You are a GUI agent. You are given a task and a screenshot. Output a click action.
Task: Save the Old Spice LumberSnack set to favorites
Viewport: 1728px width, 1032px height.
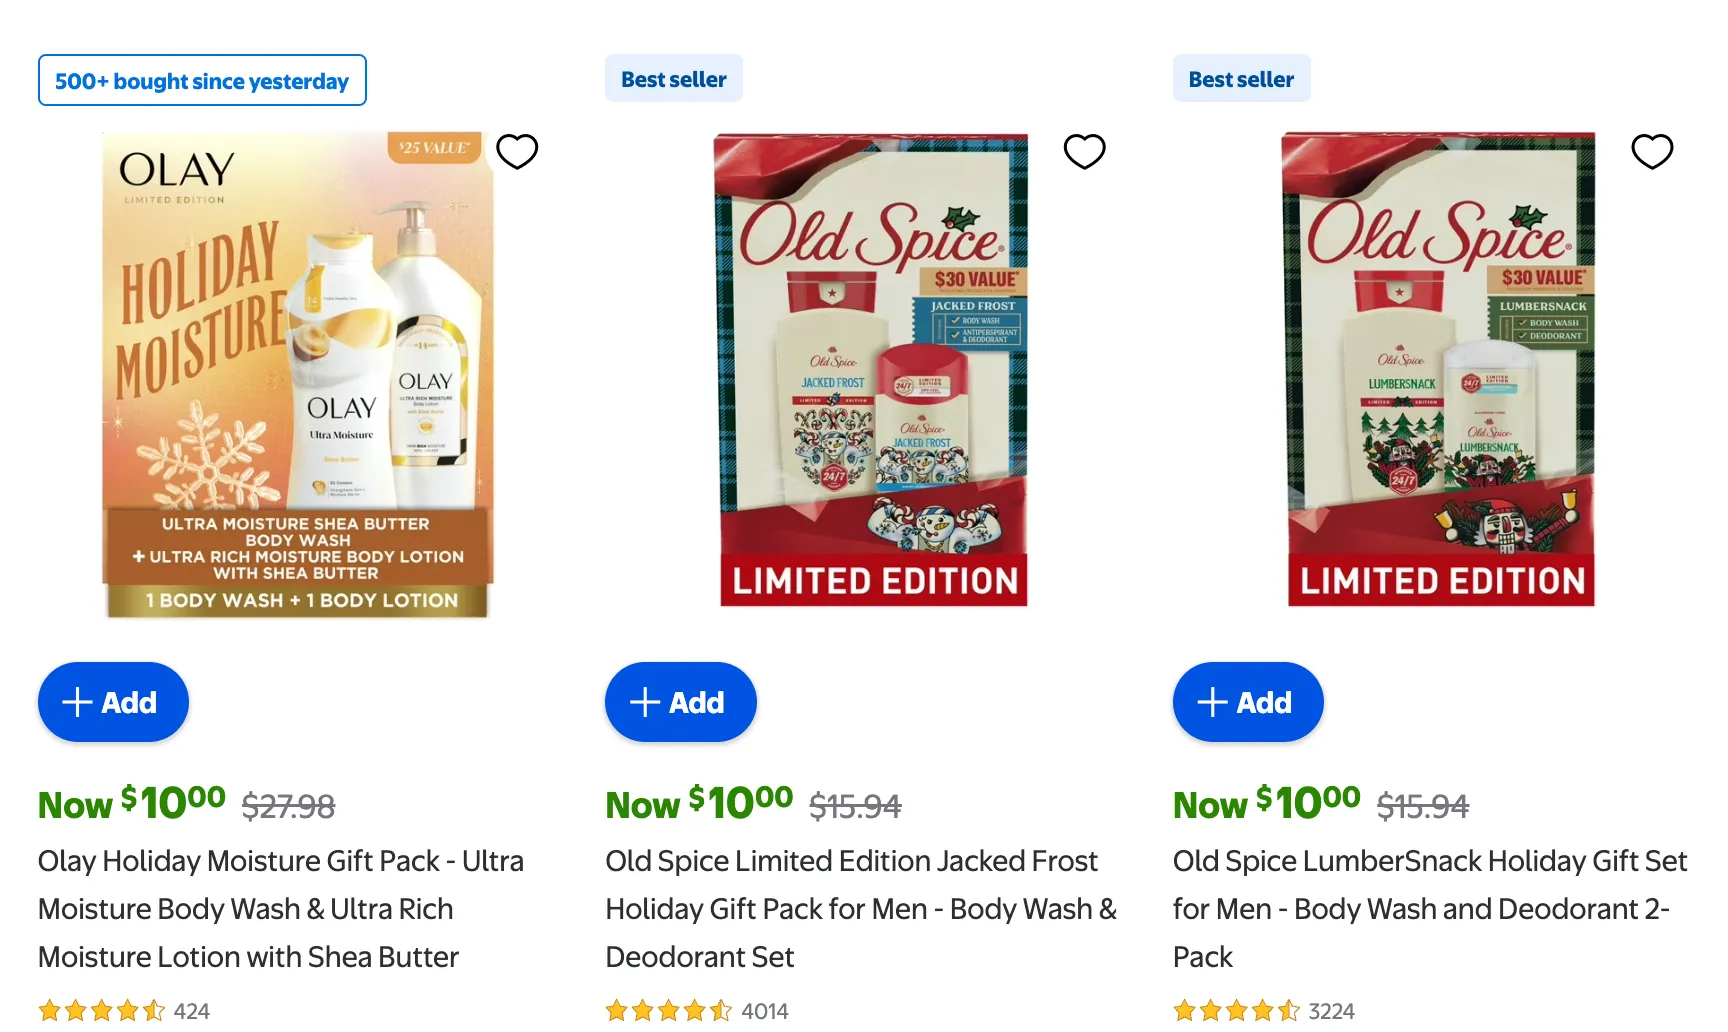1651,152
